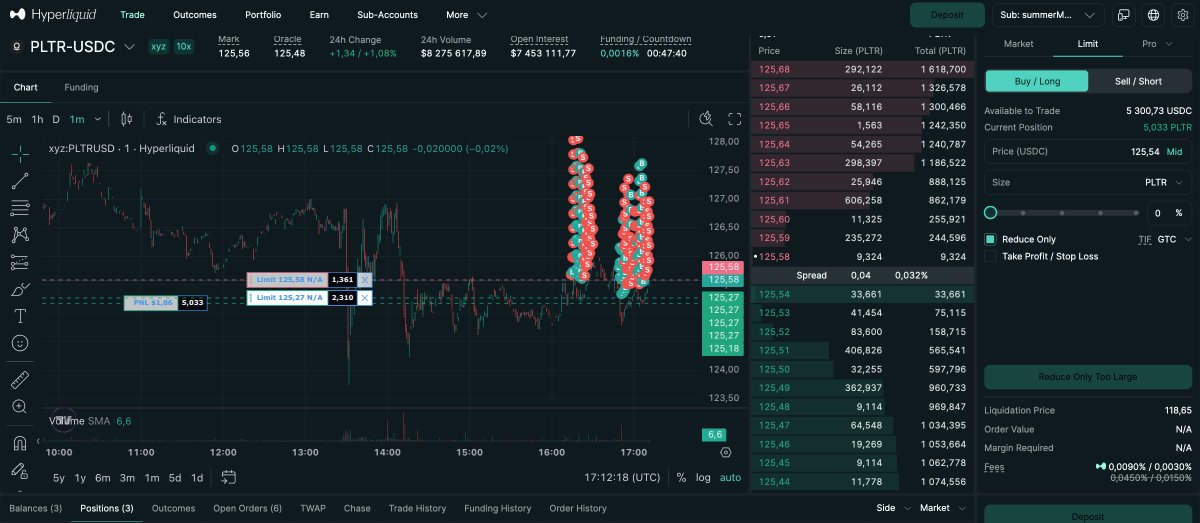Click the slider 100% end marker
The image size is (1200, 523).
tap(1135, 213)
